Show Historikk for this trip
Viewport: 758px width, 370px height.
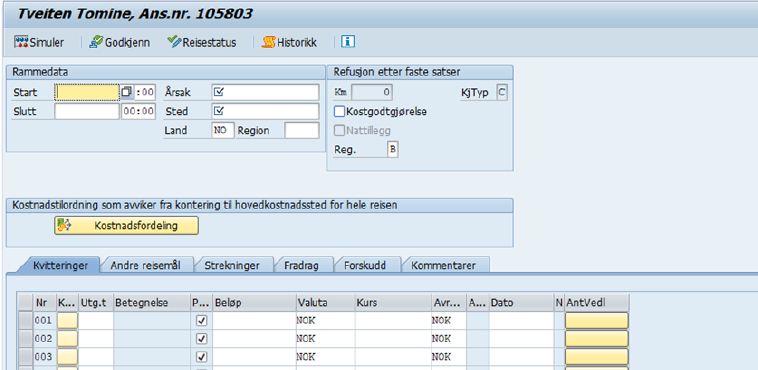(x=289, y=43)
